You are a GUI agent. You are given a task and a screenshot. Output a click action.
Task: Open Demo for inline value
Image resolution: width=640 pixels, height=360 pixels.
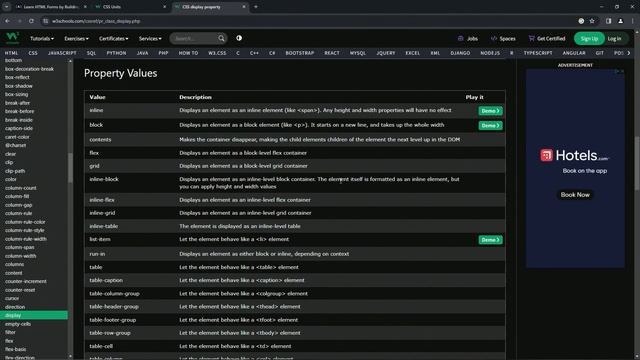(490, 111)
